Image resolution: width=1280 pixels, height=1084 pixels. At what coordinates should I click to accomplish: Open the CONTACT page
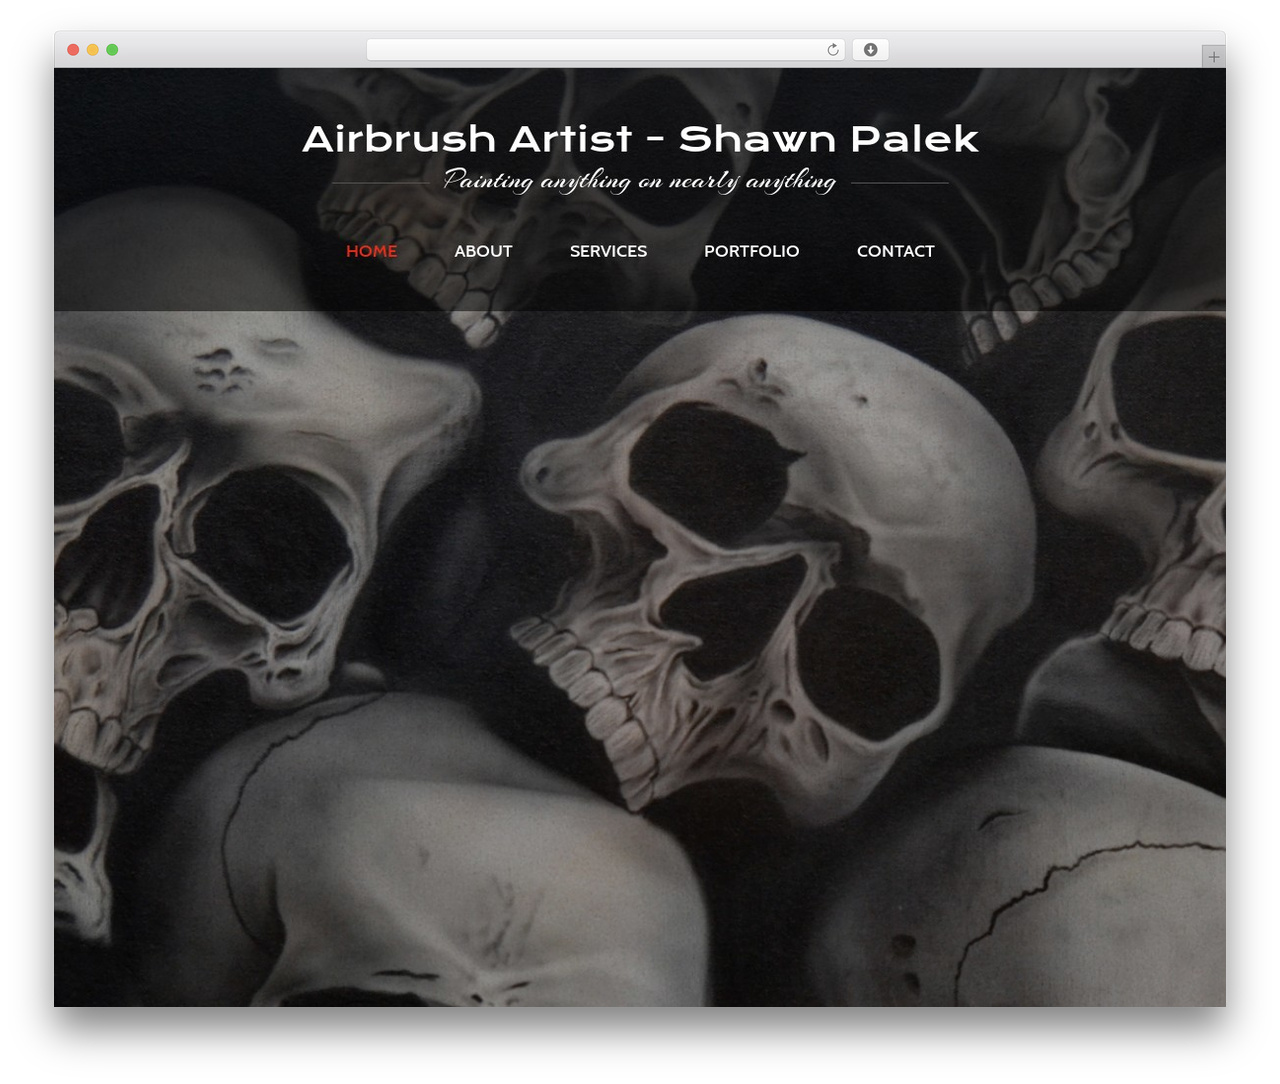click(x=896, y=251)
